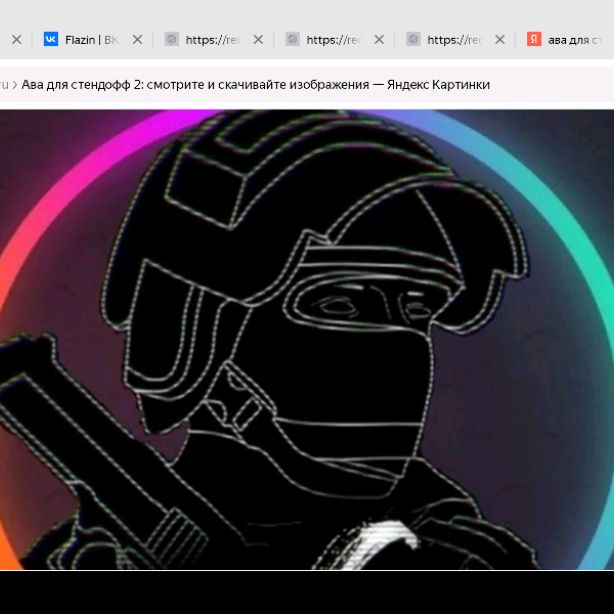The width and height of the screenshot is (614, 614).
Task: Switch to the 'ава для ст' Yandex tab
Action: coord(565,40)
